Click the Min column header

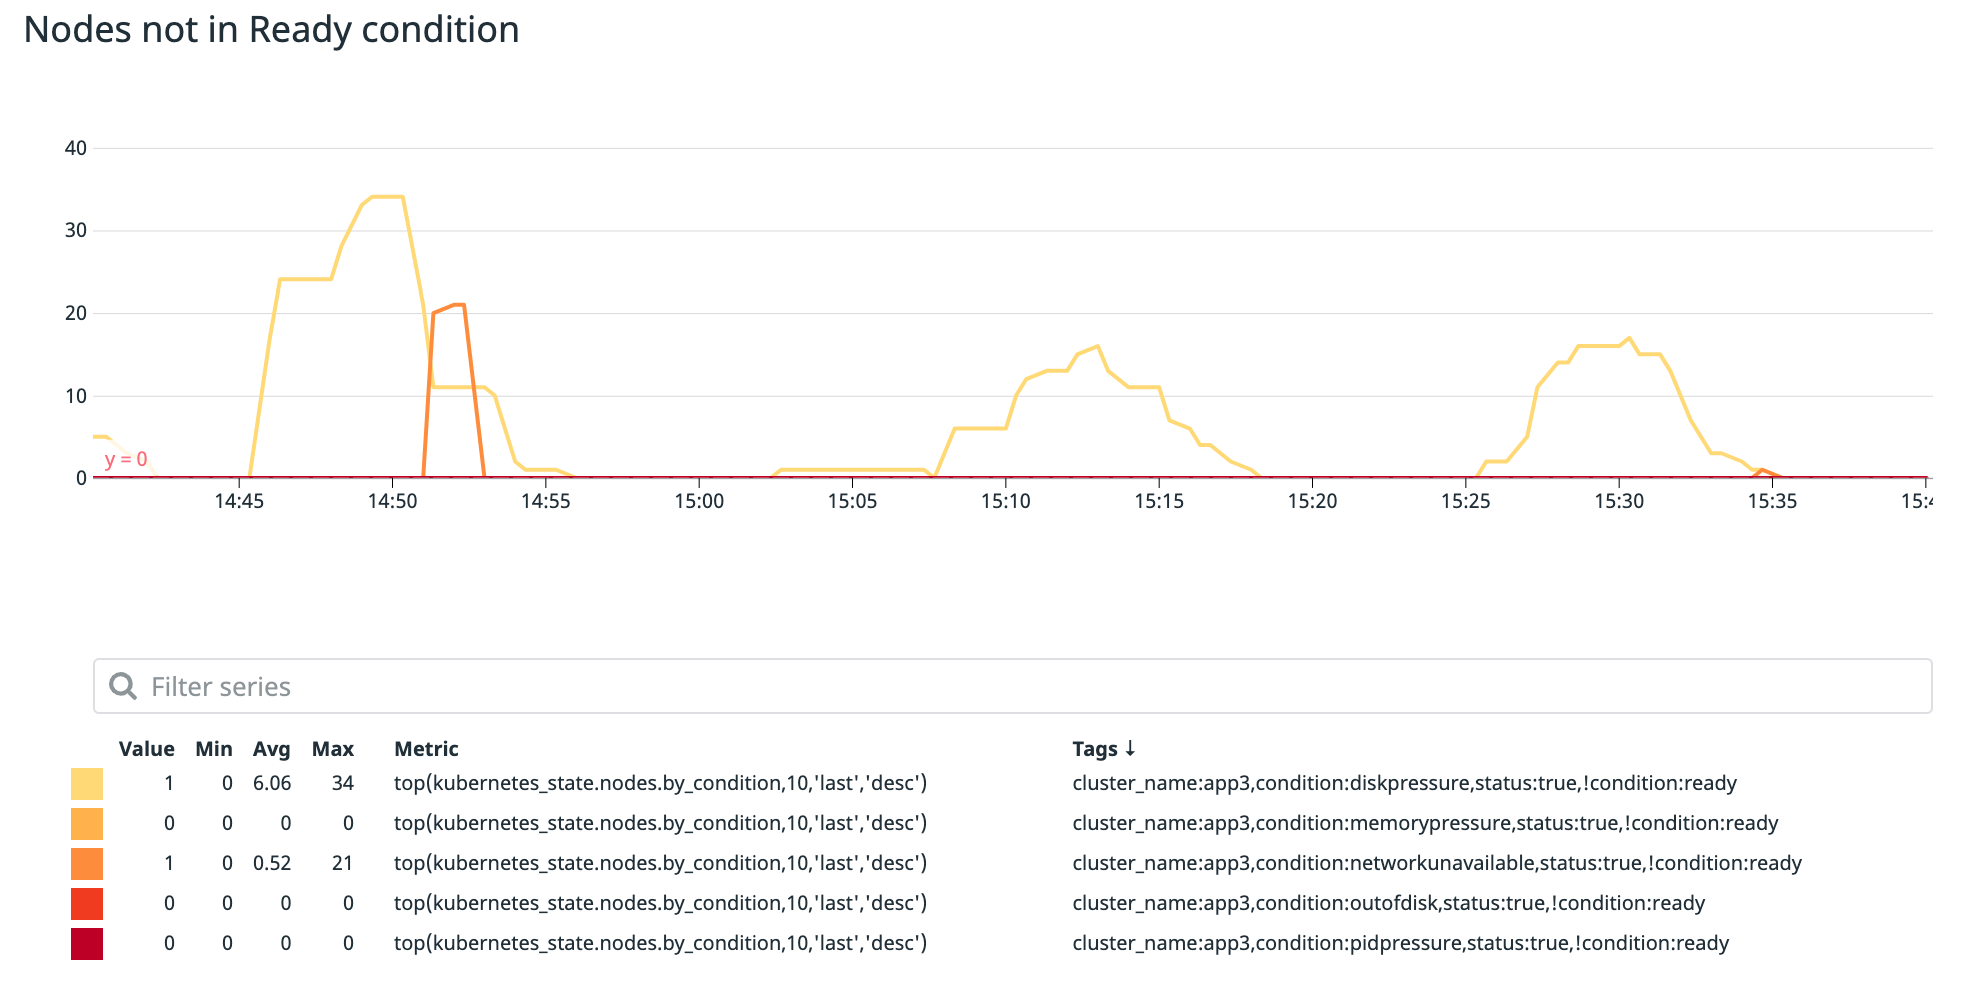point(213,748)
